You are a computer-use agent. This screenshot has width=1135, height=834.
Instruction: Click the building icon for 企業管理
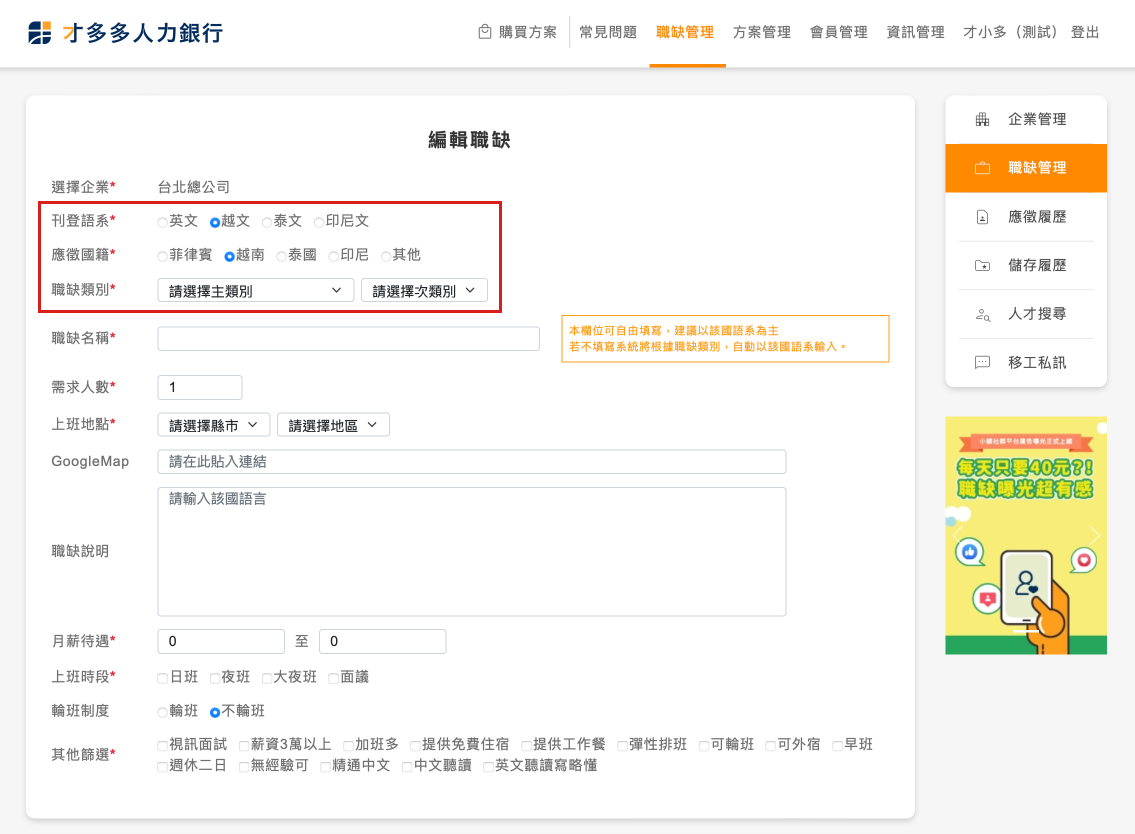click(x=982, y=119)
